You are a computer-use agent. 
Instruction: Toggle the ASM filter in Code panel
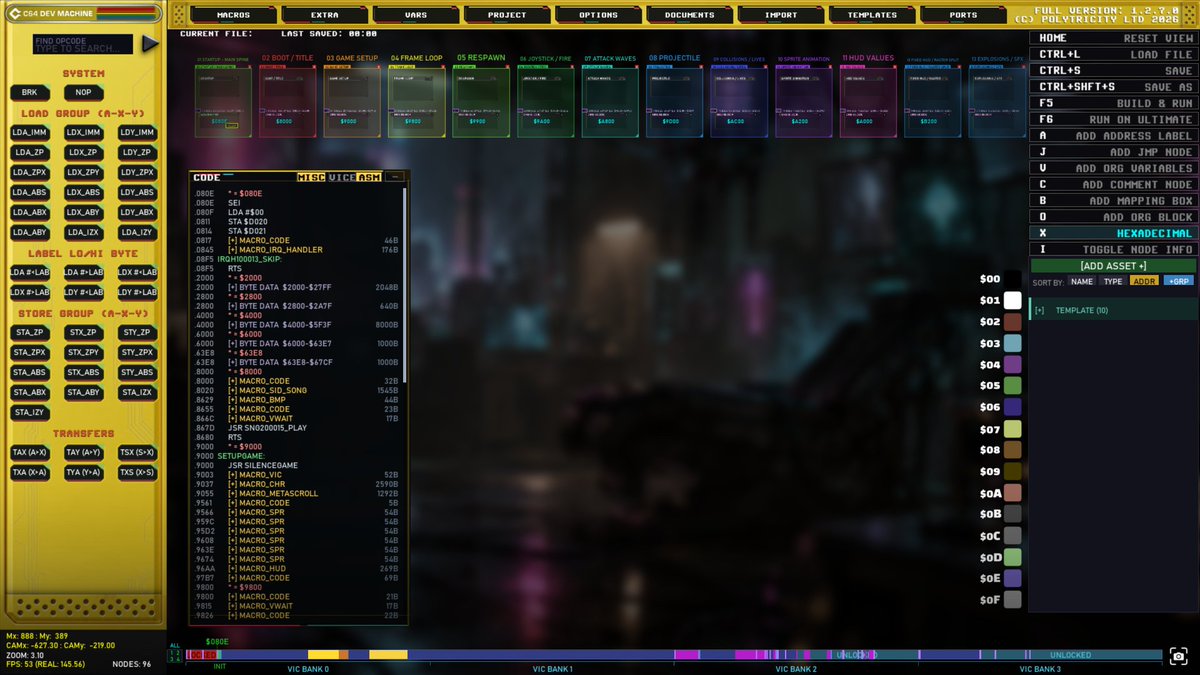(x=369, y=177)
